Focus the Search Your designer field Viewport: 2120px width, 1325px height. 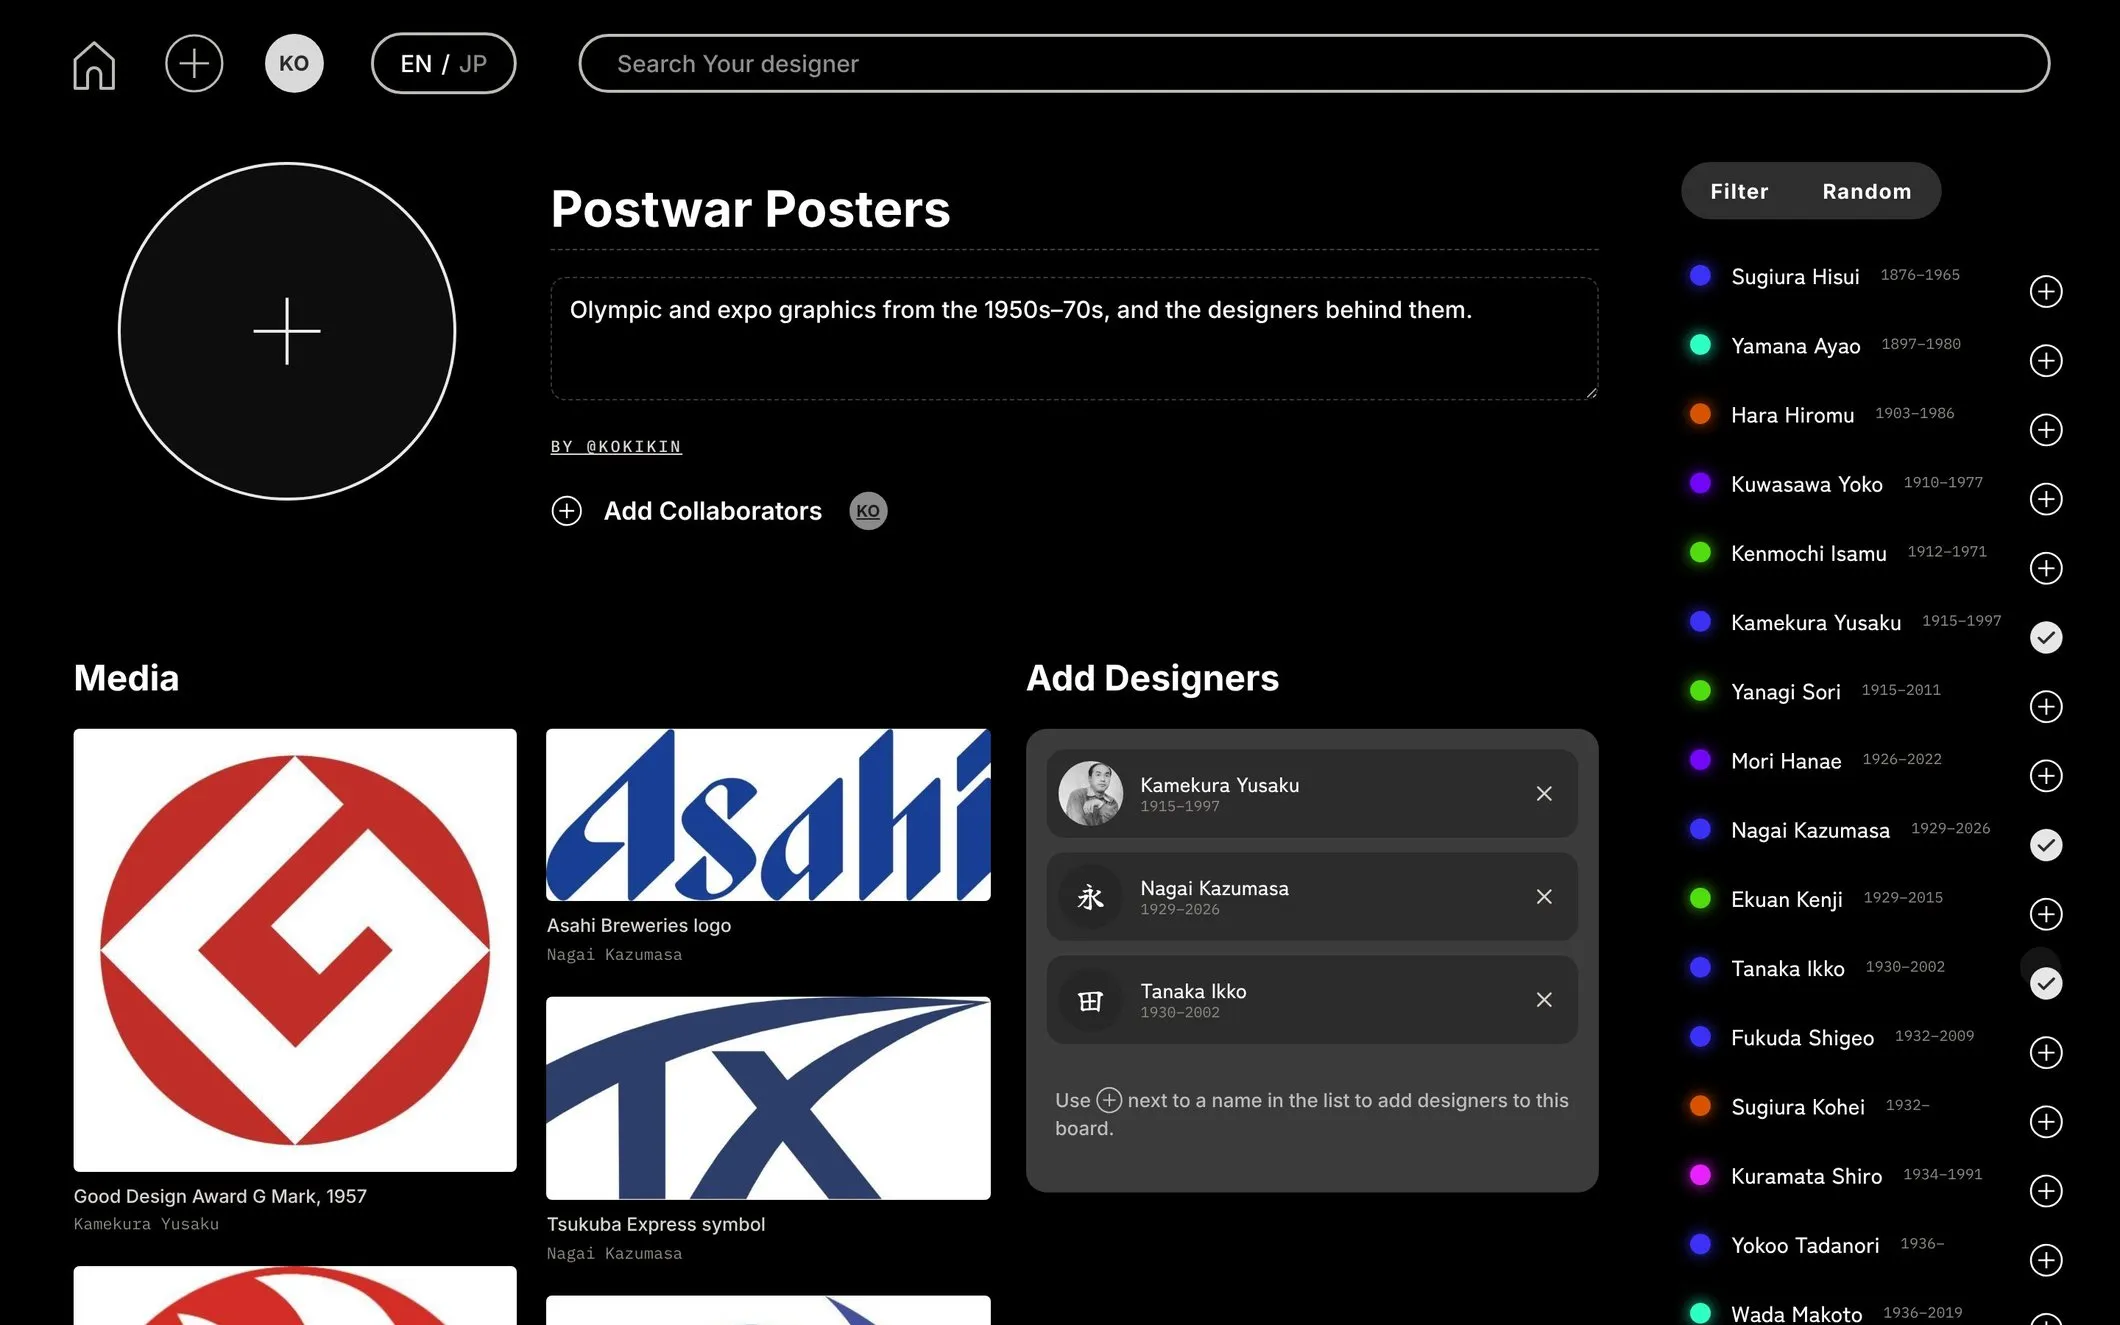coord(1314,64)
